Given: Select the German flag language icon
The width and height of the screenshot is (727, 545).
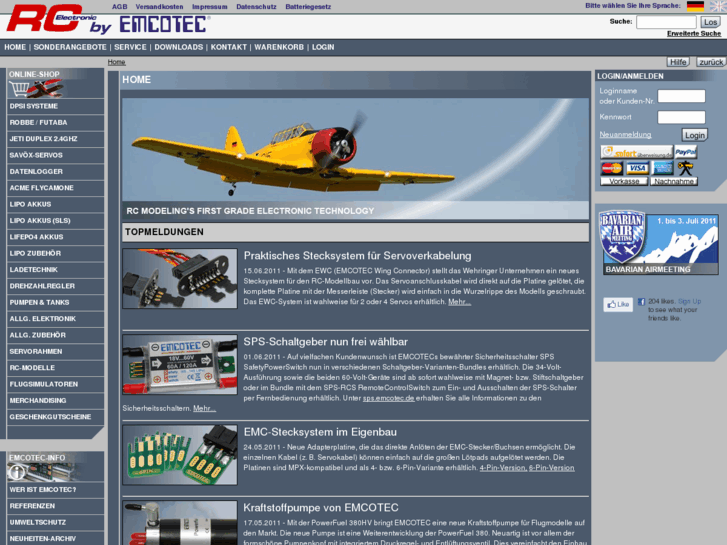Looking at the screenshot, I should pyautogui.click(x=695, y=6).
